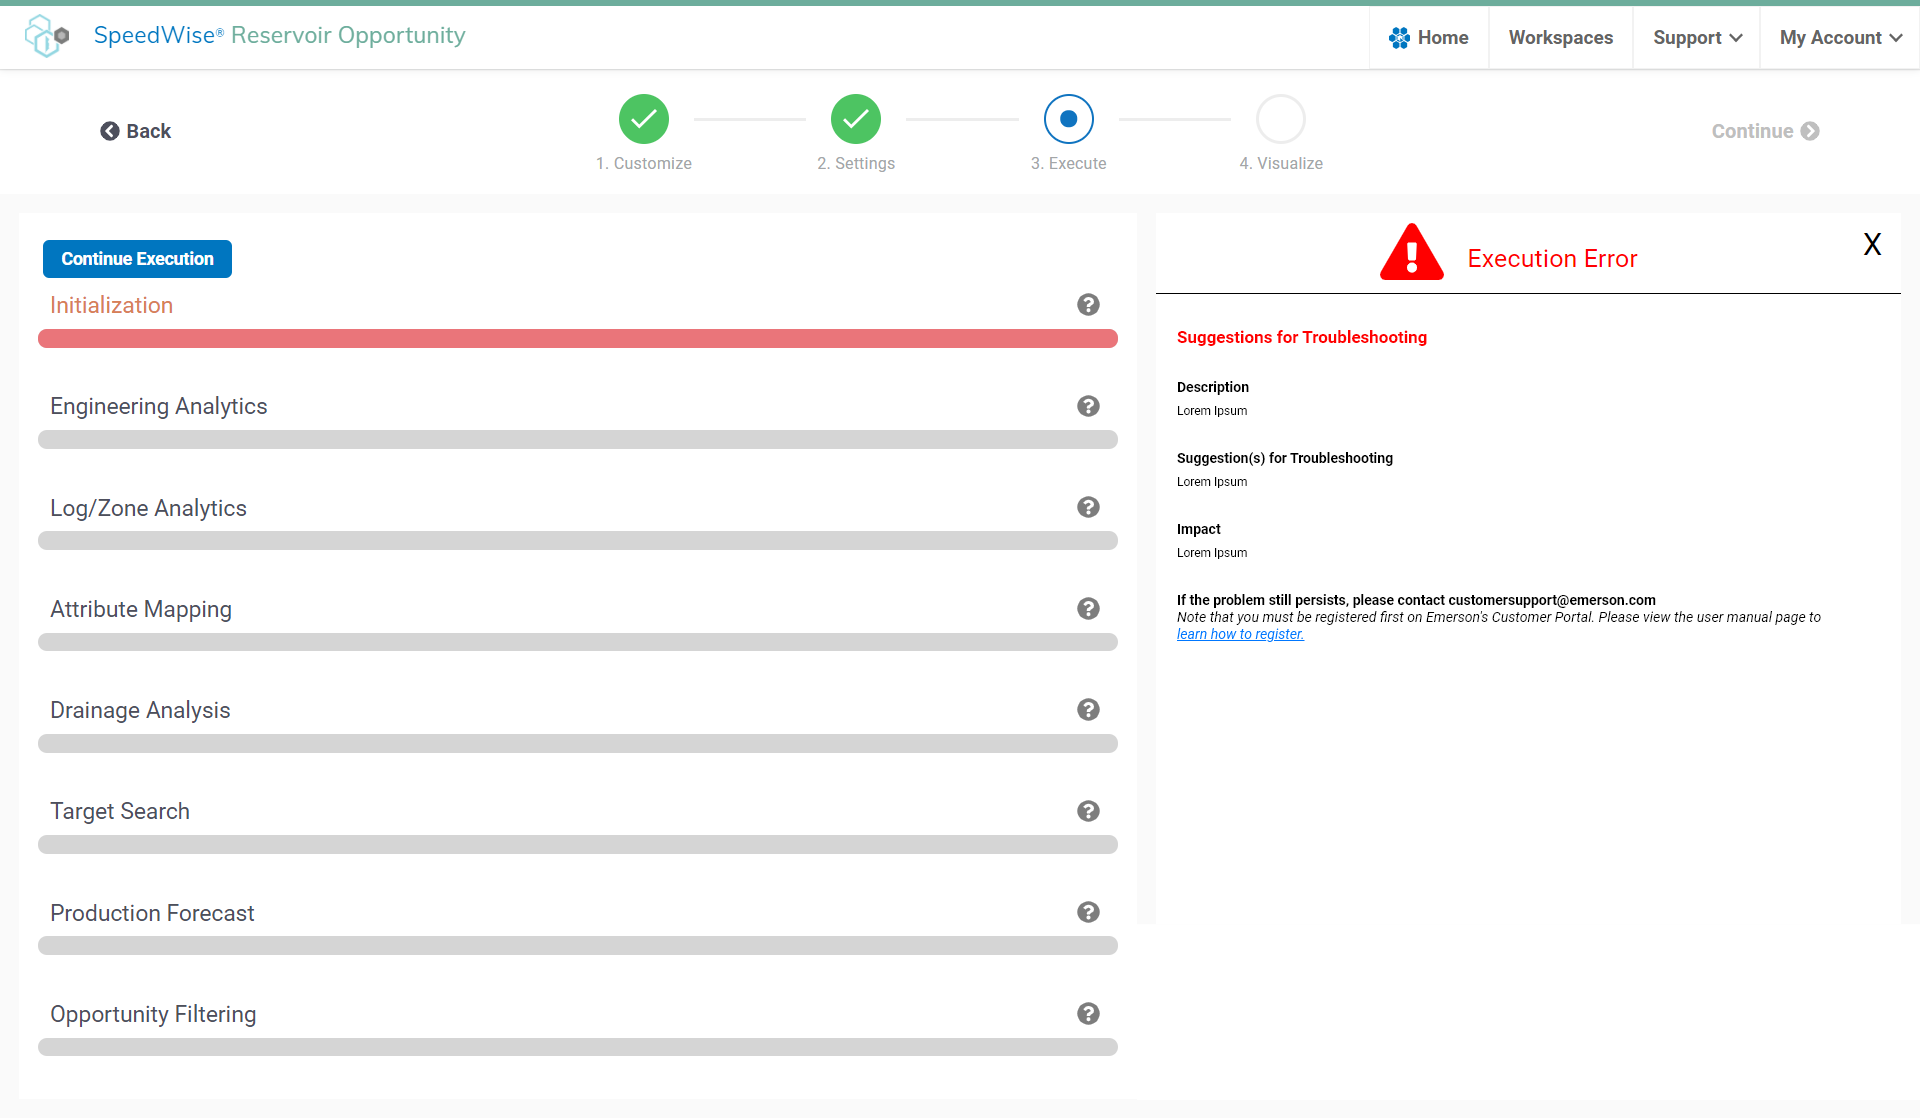The width and height of the screenshot is (1920, 1118).
Task: Click the red Initialization progress bar
Action: point(578,339)
